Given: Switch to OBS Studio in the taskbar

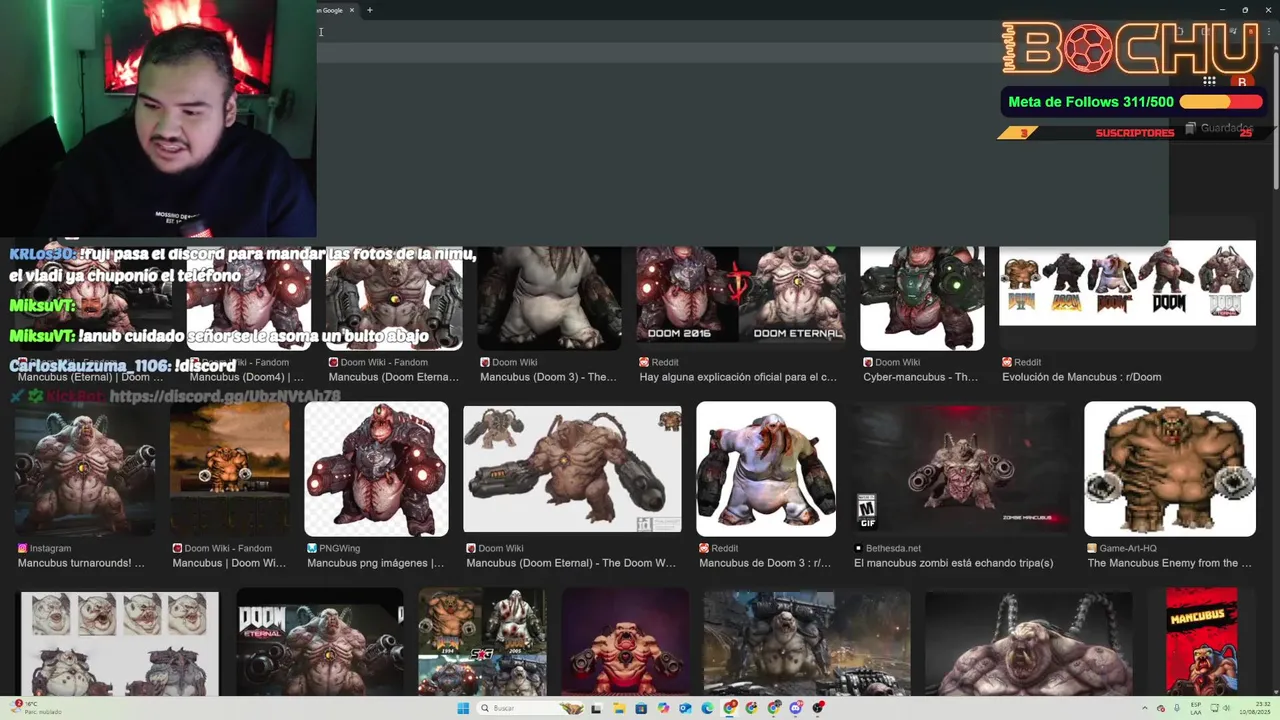Looking at the screenshot, I should [818, 708].
